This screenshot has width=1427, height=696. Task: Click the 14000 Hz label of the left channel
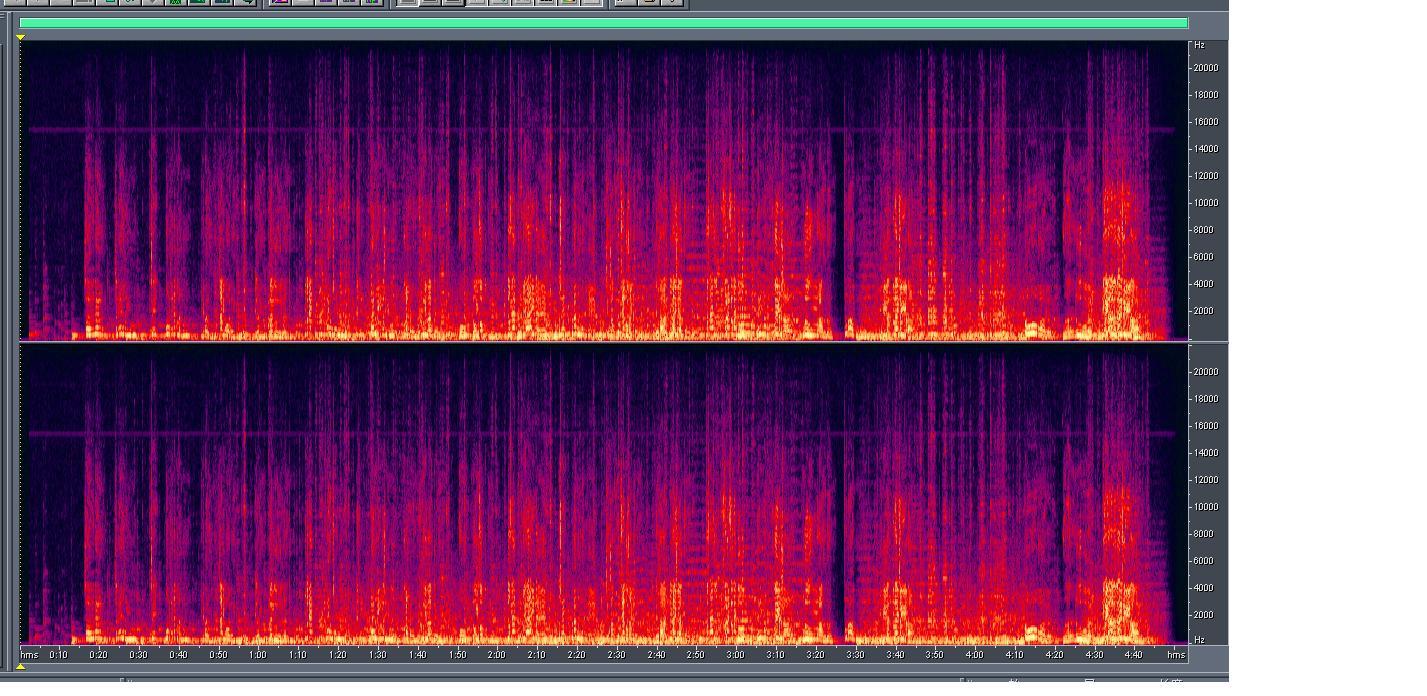[1205, 149]
